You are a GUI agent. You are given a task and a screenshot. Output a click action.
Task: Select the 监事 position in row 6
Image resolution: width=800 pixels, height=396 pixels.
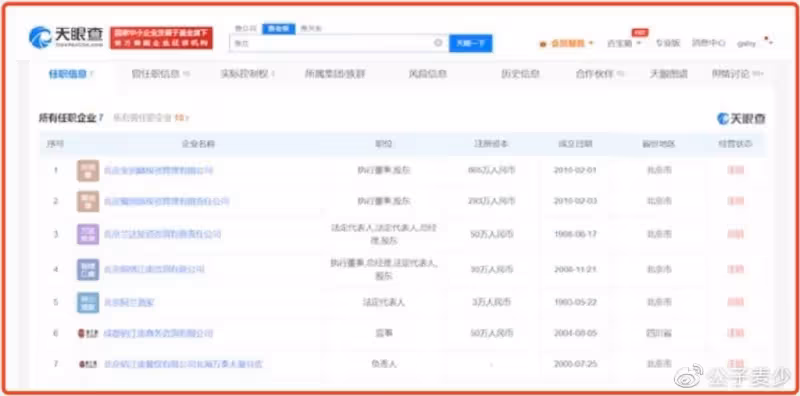coord(384,333)
